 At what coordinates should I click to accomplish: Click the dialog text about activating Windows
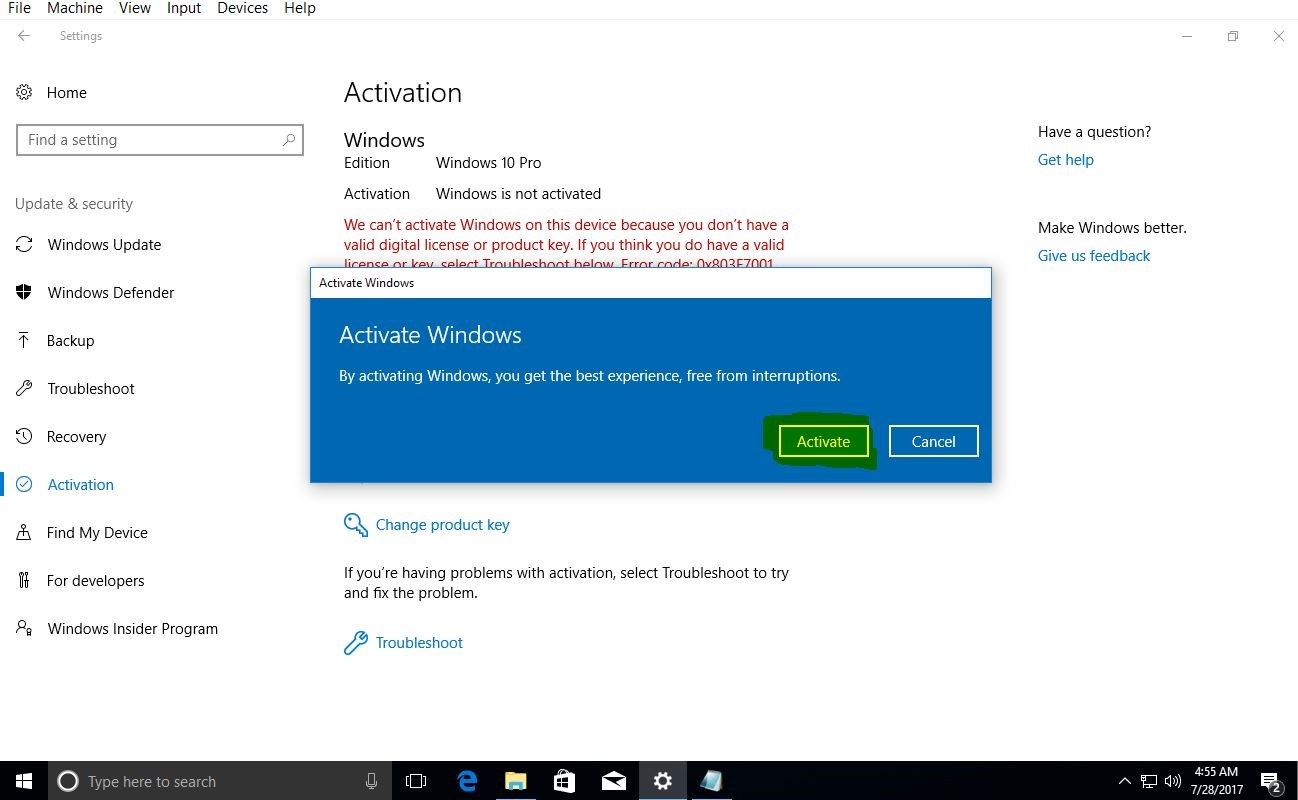(590, 377)
